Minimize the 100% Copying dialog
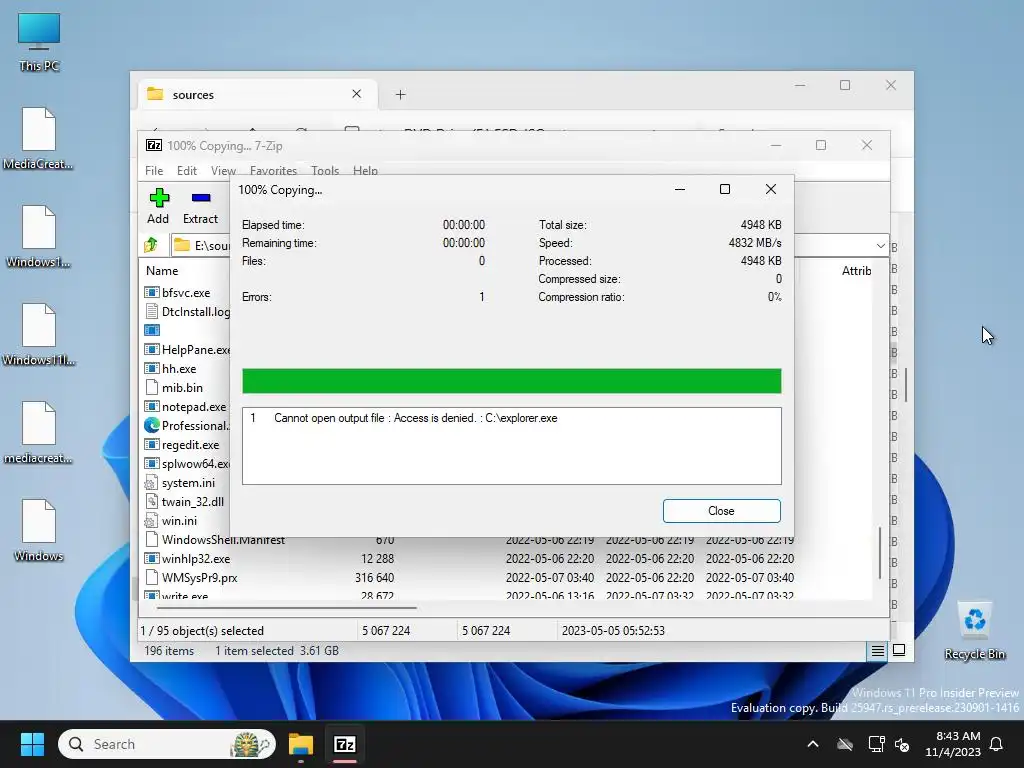 coord(680,189)
